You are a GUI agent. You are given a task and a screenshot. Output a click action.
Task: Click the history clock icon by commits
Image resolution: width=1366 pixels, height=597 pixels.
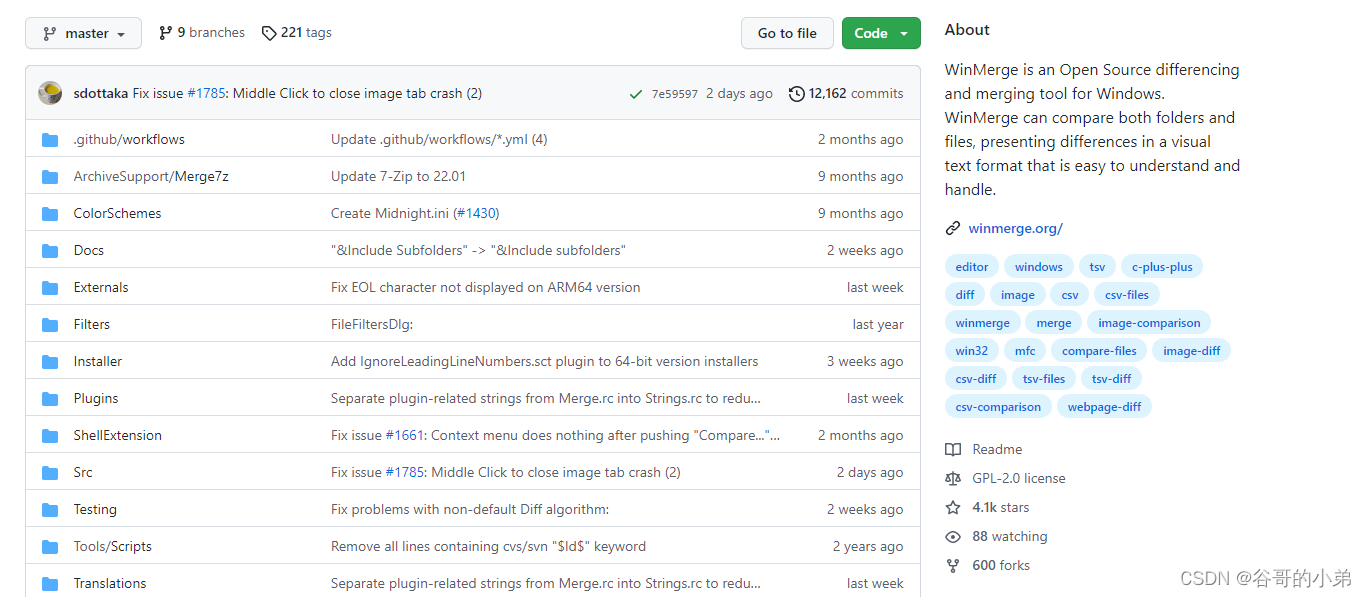click(x=796, y=94)
